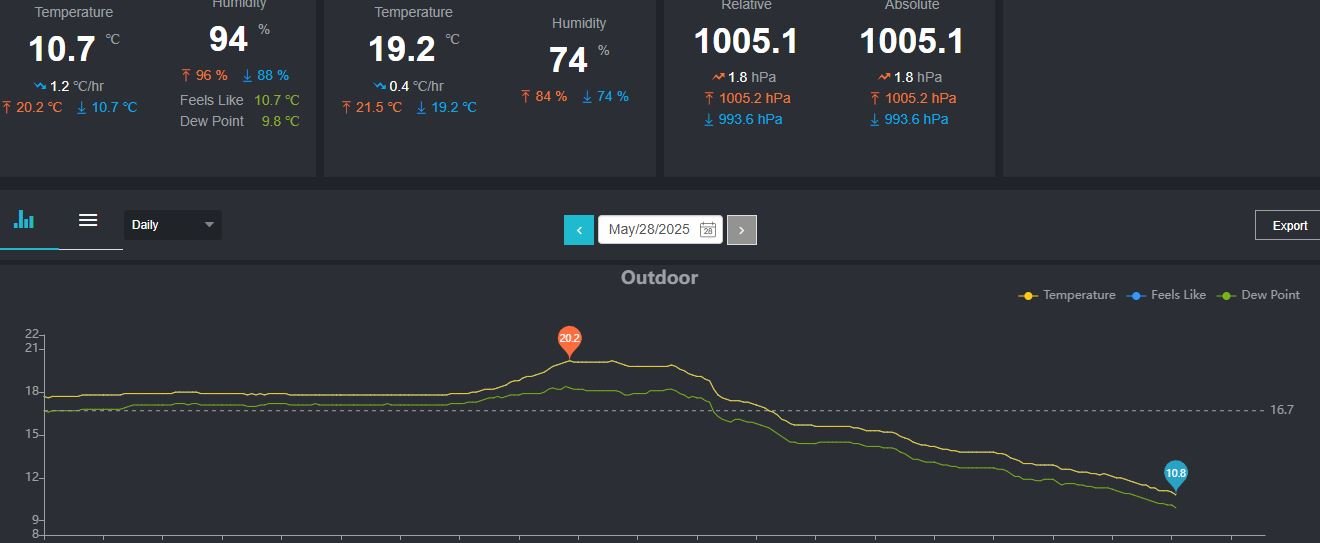Open the Daily interval dropdown

pos(173,225)
